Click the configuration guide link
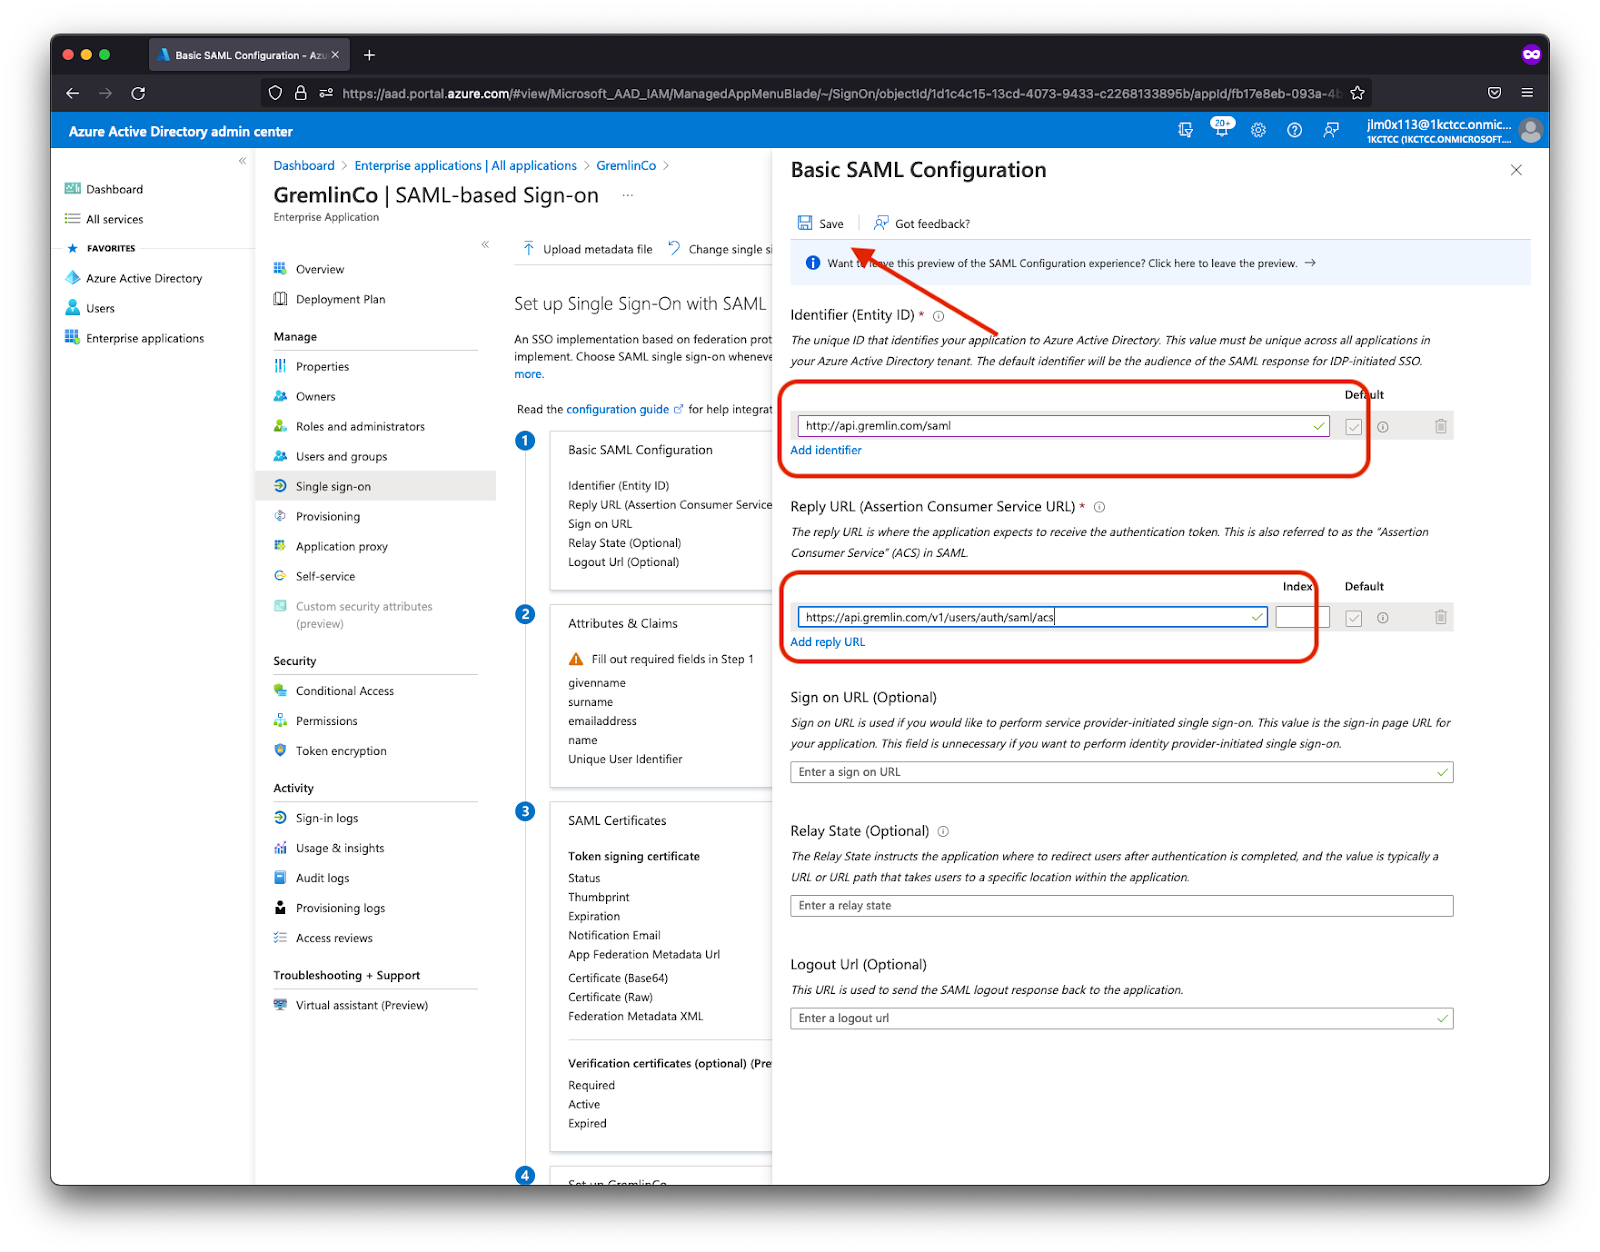 (617, 409)
